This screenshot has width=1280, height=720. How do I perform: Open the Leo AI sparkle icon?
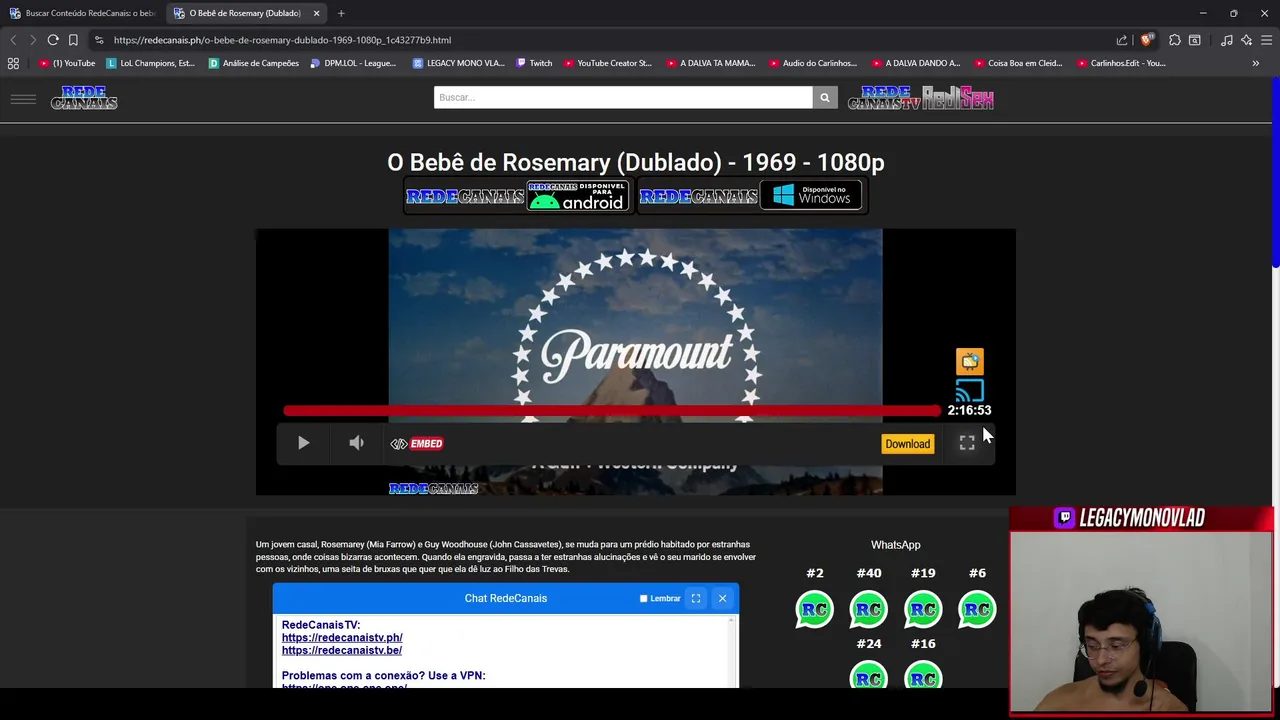pos(1246,40)
